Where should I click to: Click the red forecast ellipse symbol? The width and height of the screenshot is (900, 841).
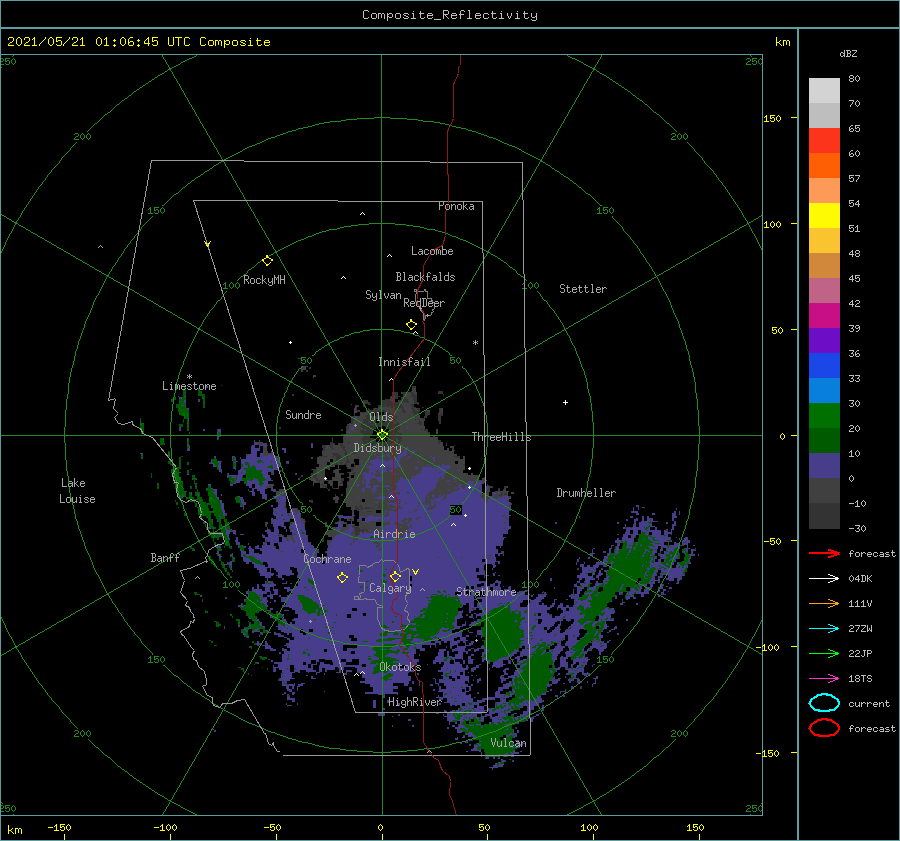tap(824, 728)
